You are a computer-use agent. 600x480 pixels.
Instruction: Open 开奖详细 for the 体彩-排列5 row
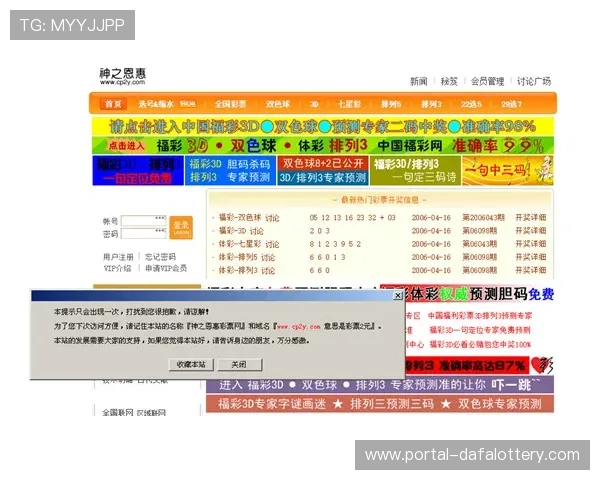coord(531,257)
